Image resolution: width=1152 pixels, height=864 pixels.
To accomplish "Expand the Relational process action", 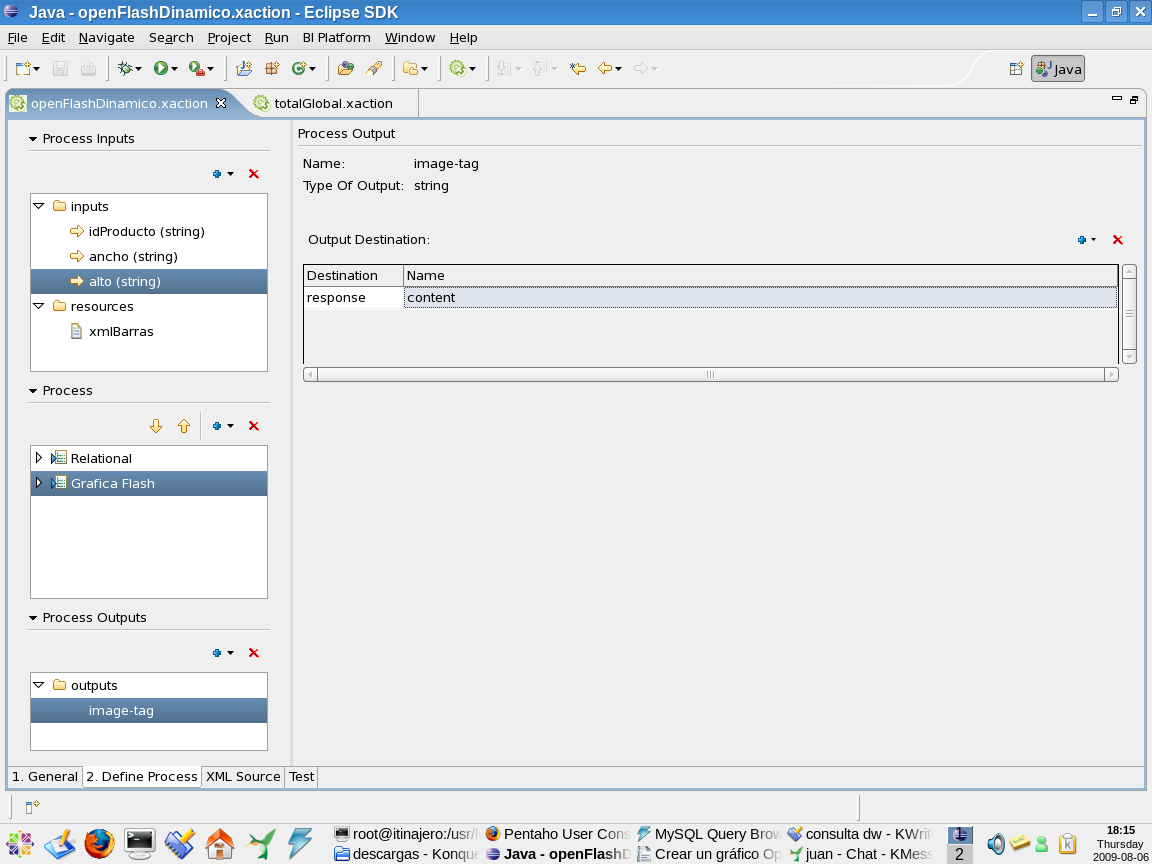I will [x=39, y=458].
